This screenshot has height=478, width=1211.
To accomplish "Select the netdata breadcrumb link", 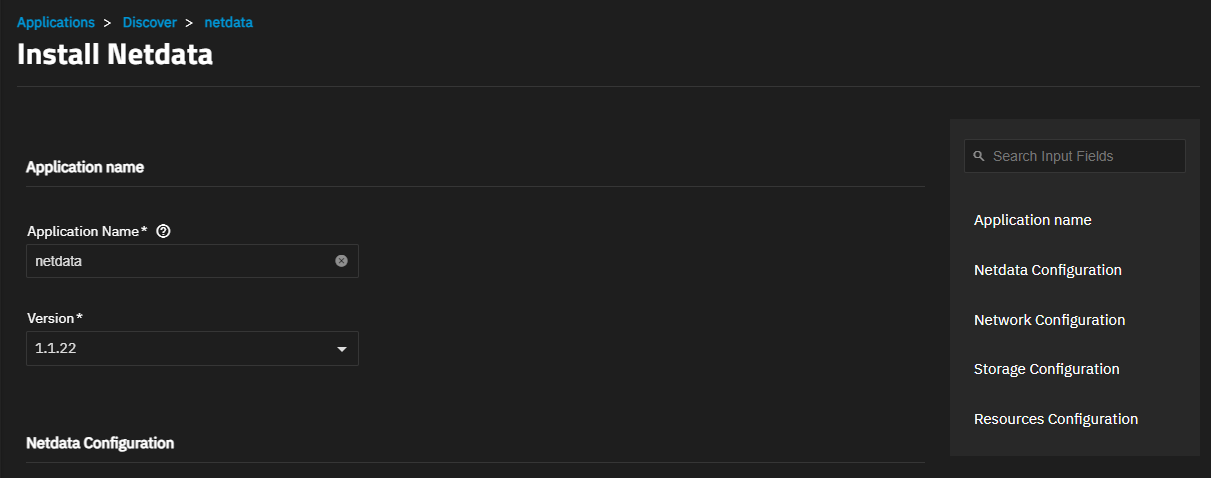I will coord(228,22).
